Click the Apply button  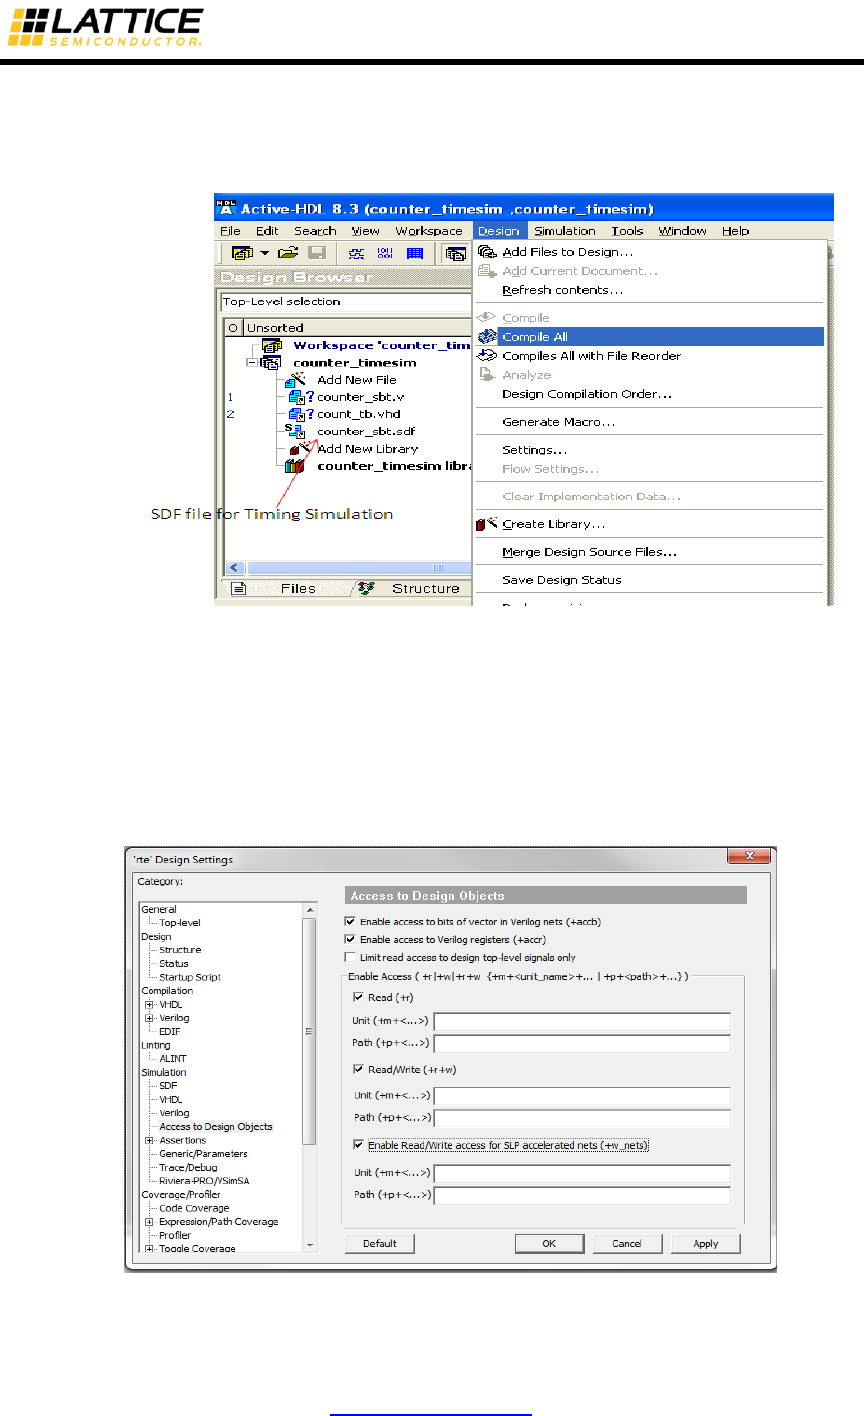click(x=706, y=1243)
